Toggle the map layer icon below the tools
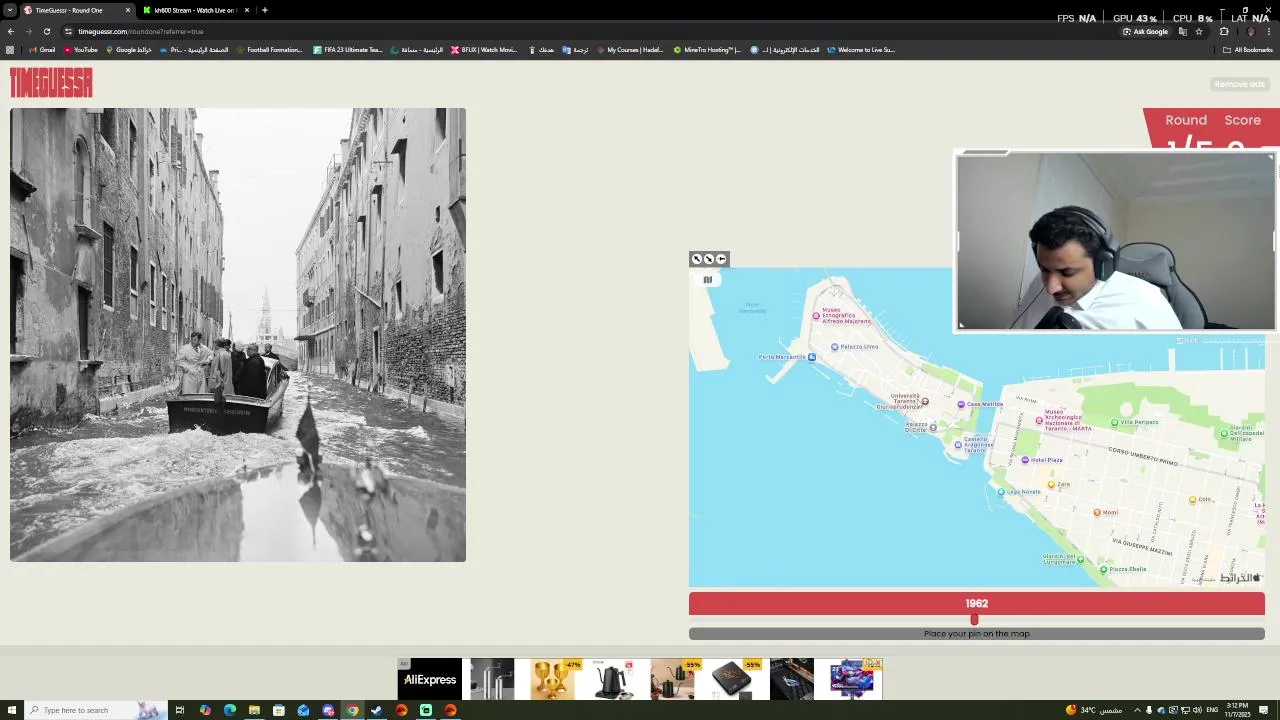 pos(707,280)
